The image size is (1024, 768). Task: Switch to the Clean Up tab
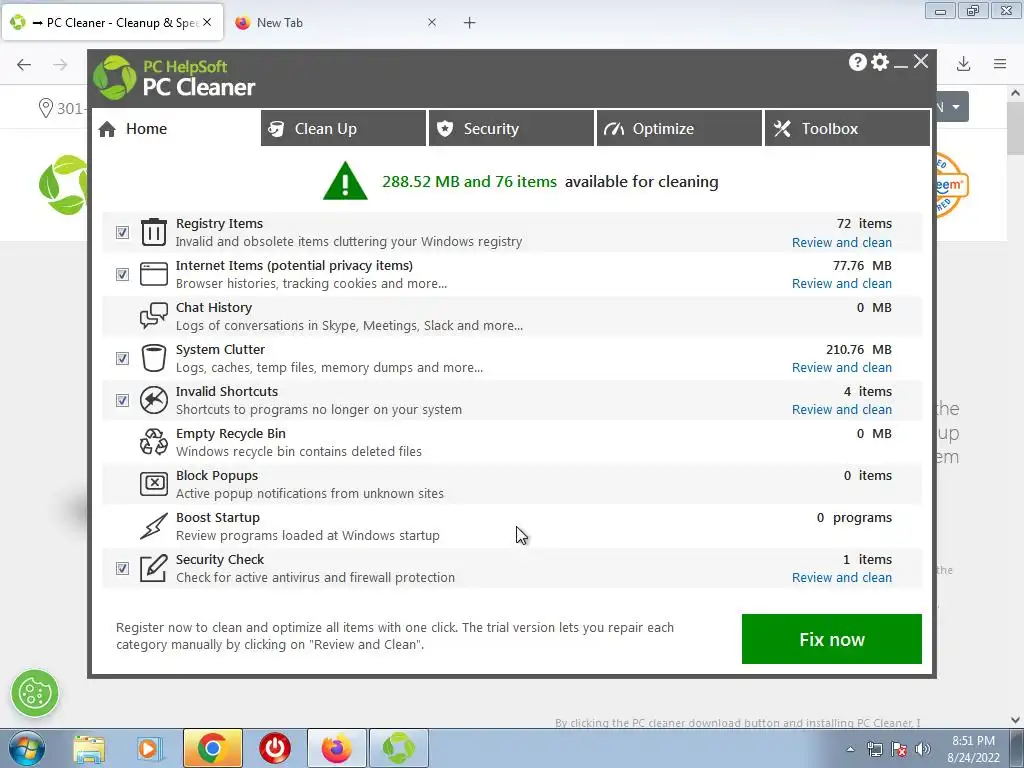click(343, 129)
